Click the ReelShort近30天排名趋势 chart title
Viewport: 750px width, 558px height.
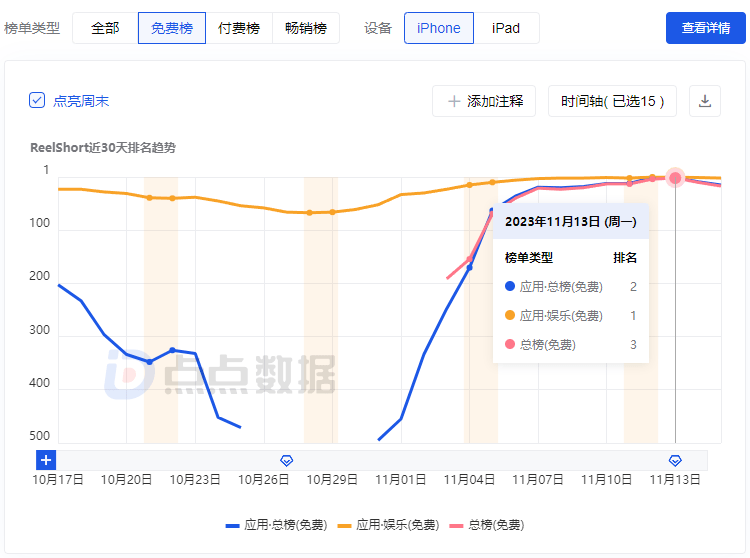point(103,147)
